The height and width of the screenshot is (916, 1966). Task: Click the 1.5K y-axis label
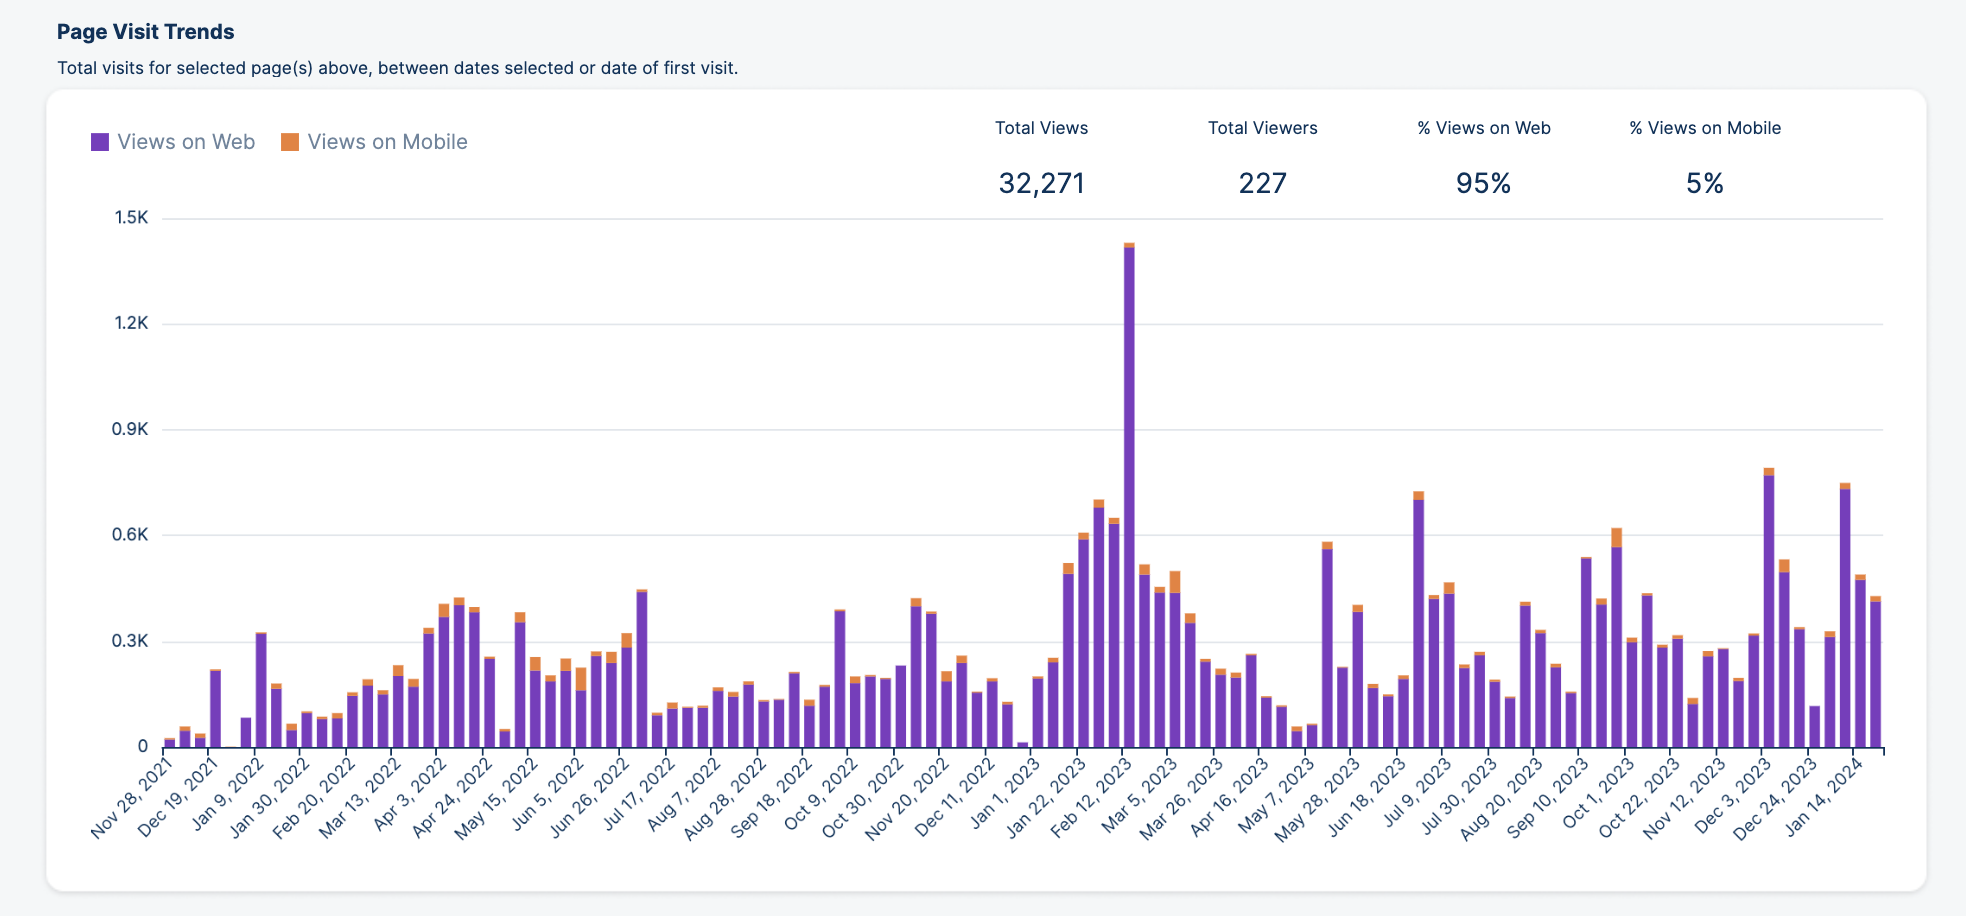[x=131, y=218]
